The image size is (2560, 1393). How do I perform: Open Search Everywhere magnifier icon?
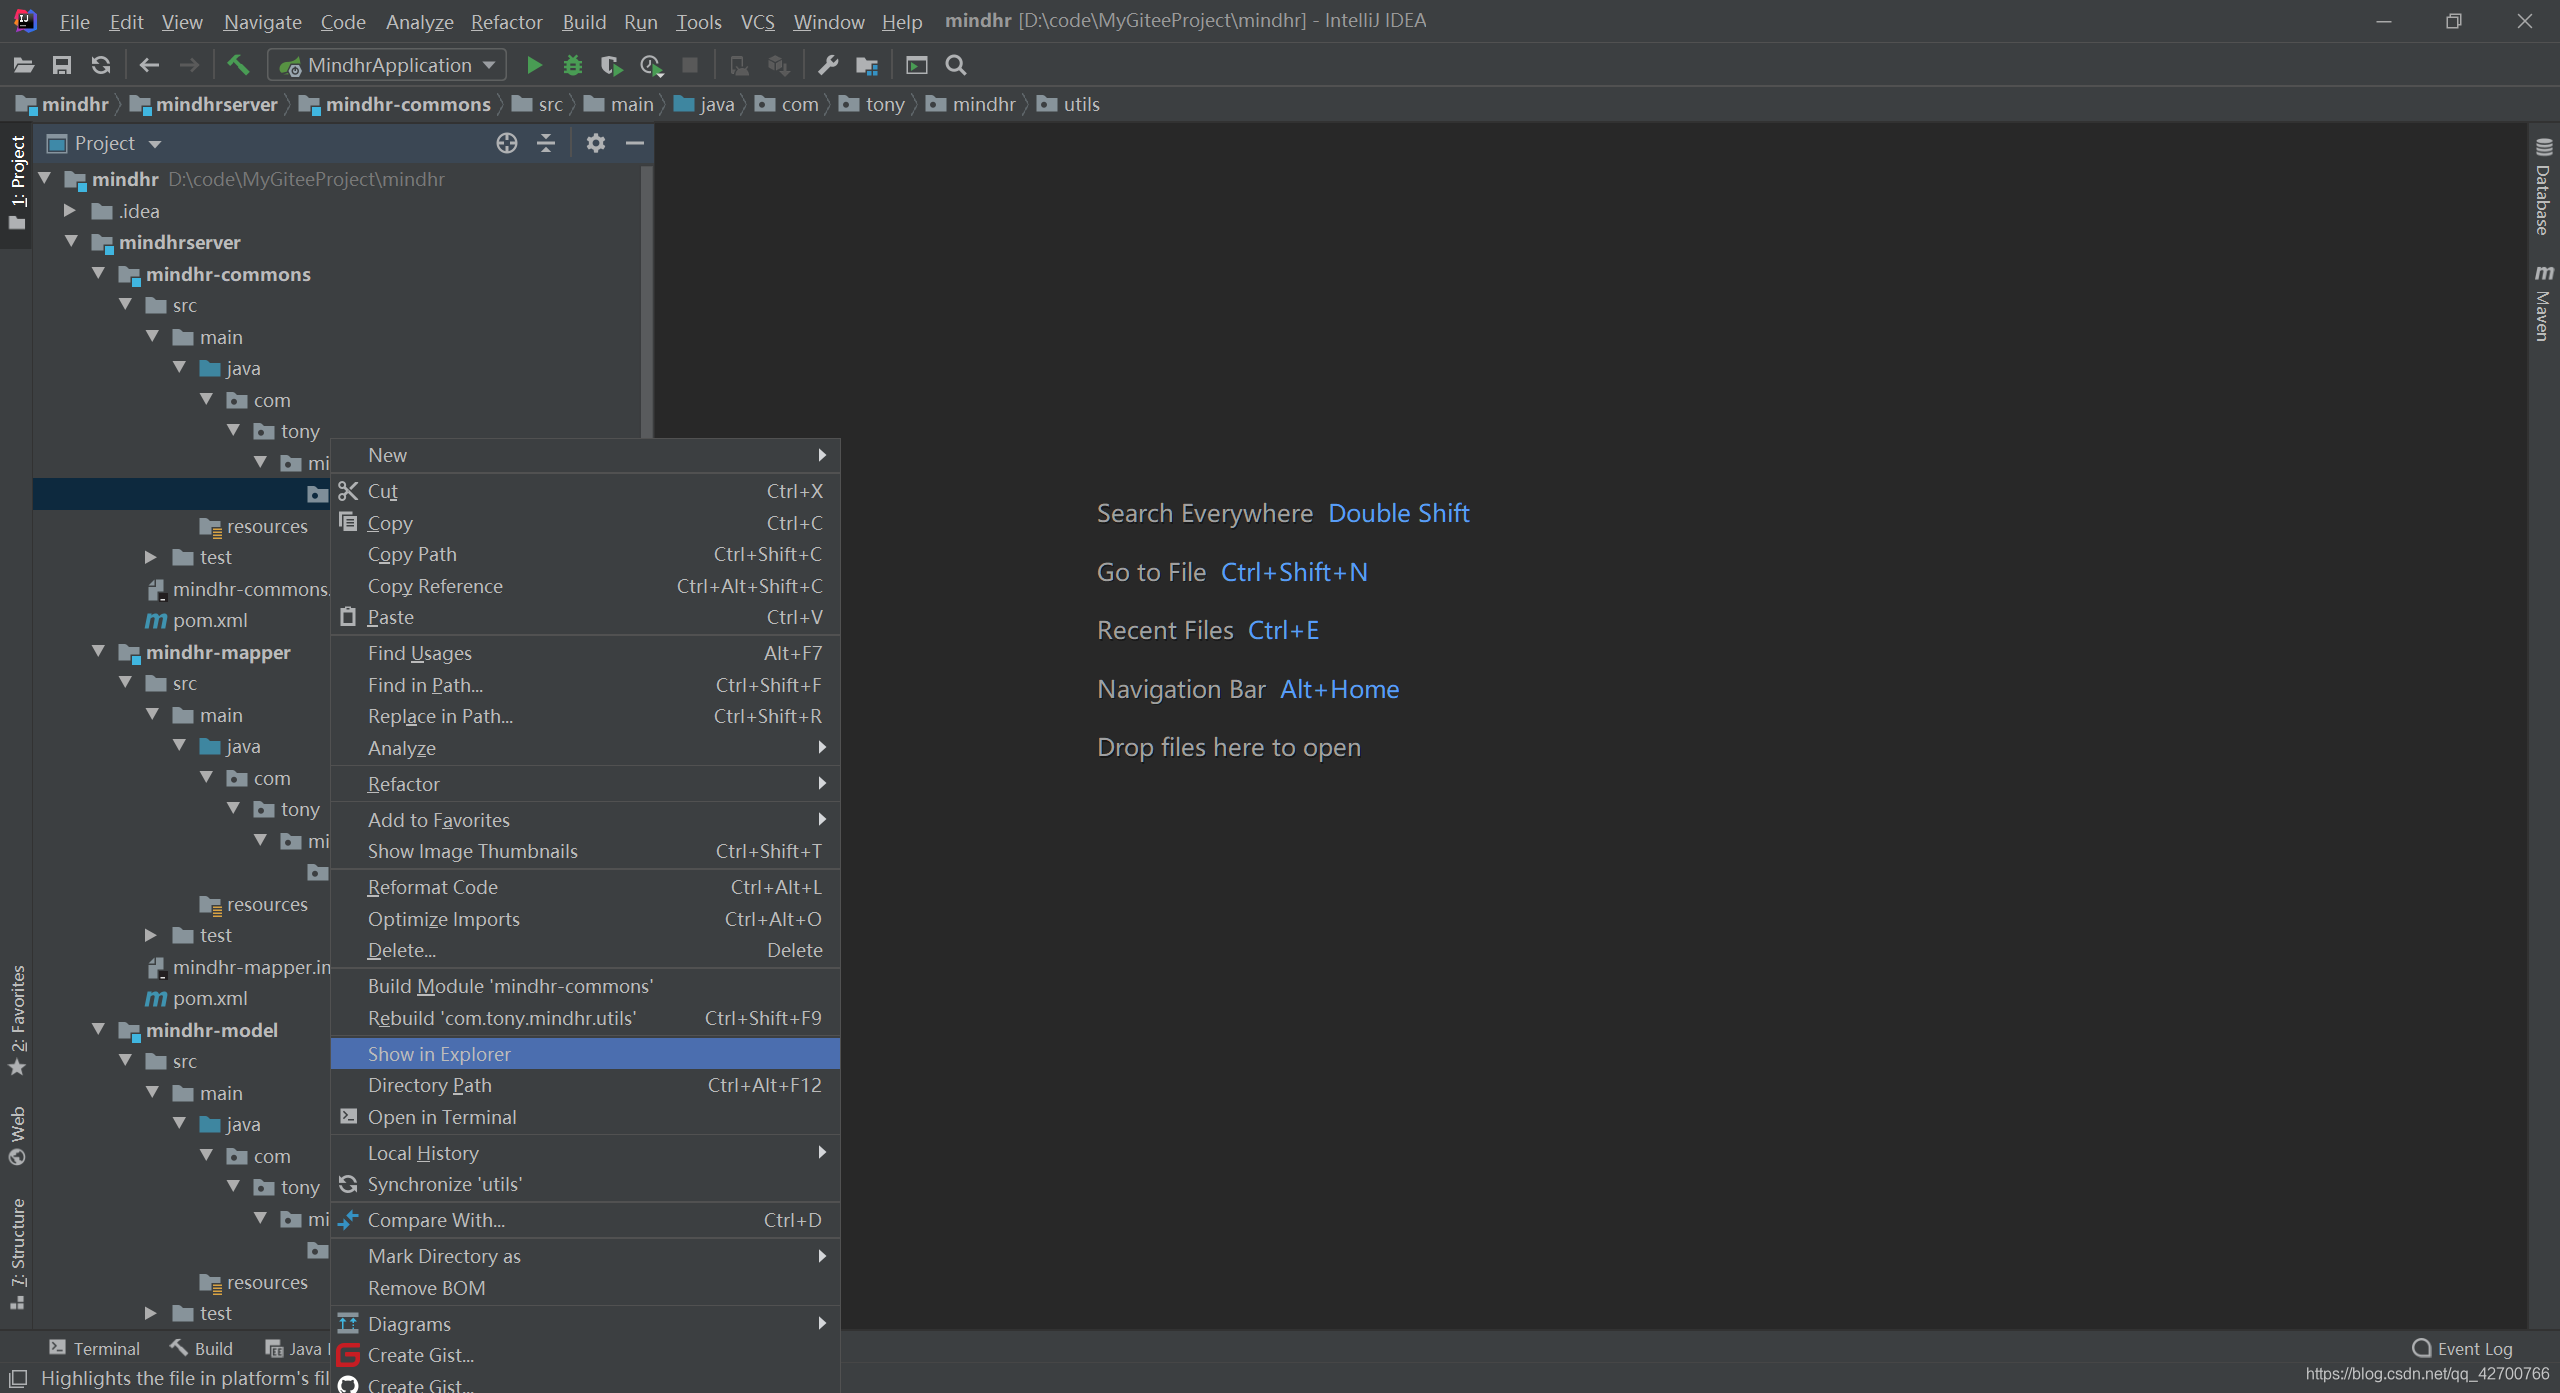coord(956,65)
